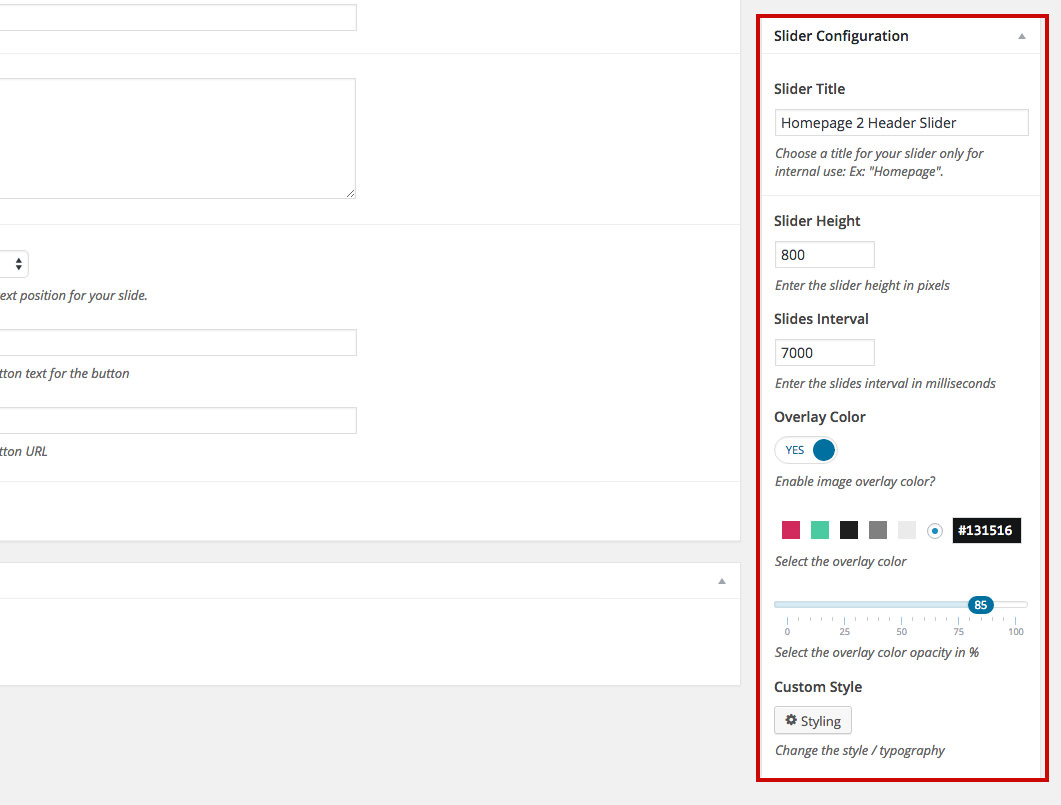Select 'Select the overlay color opacity in %' hint
Image resolution: width=1061 pixels, height=805 pixels.
point(877,653)
